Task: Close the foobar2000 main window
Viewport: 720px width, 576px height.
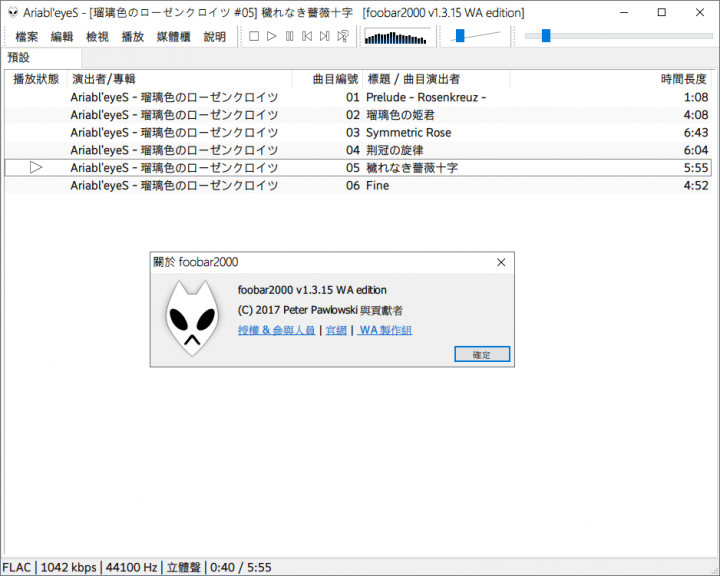Action: coord(700,12)
